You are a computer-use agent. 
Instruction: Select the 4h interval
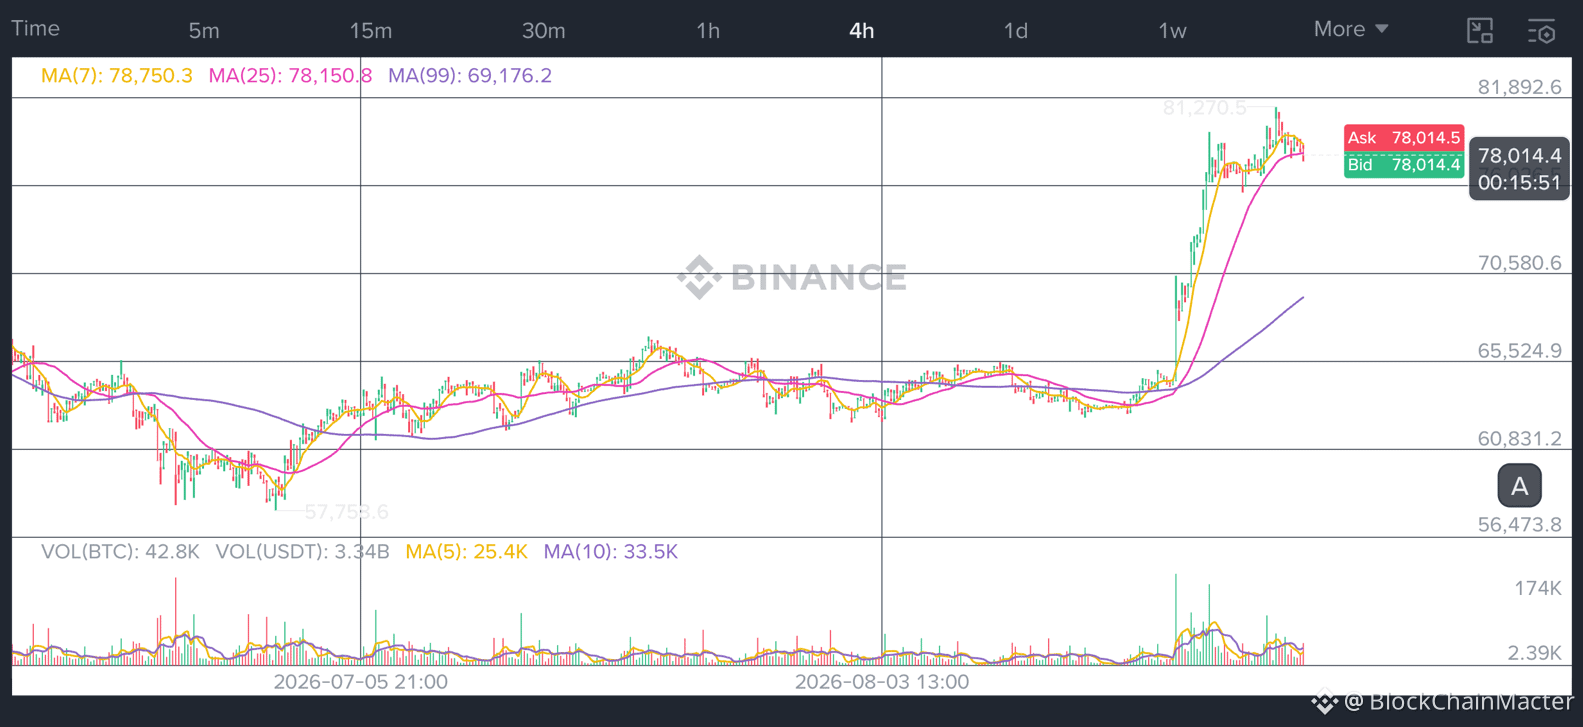[862, 31]
